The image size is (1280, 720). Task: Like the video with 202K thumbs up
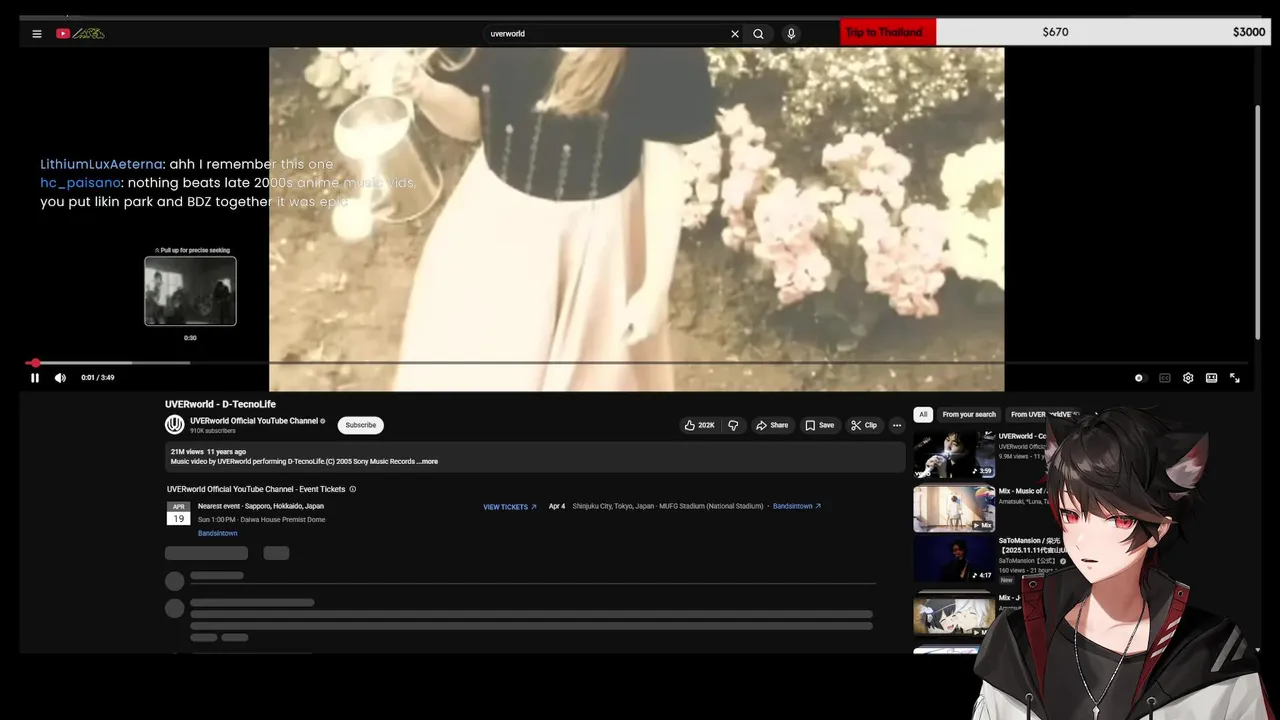click(x=699, y=425)
